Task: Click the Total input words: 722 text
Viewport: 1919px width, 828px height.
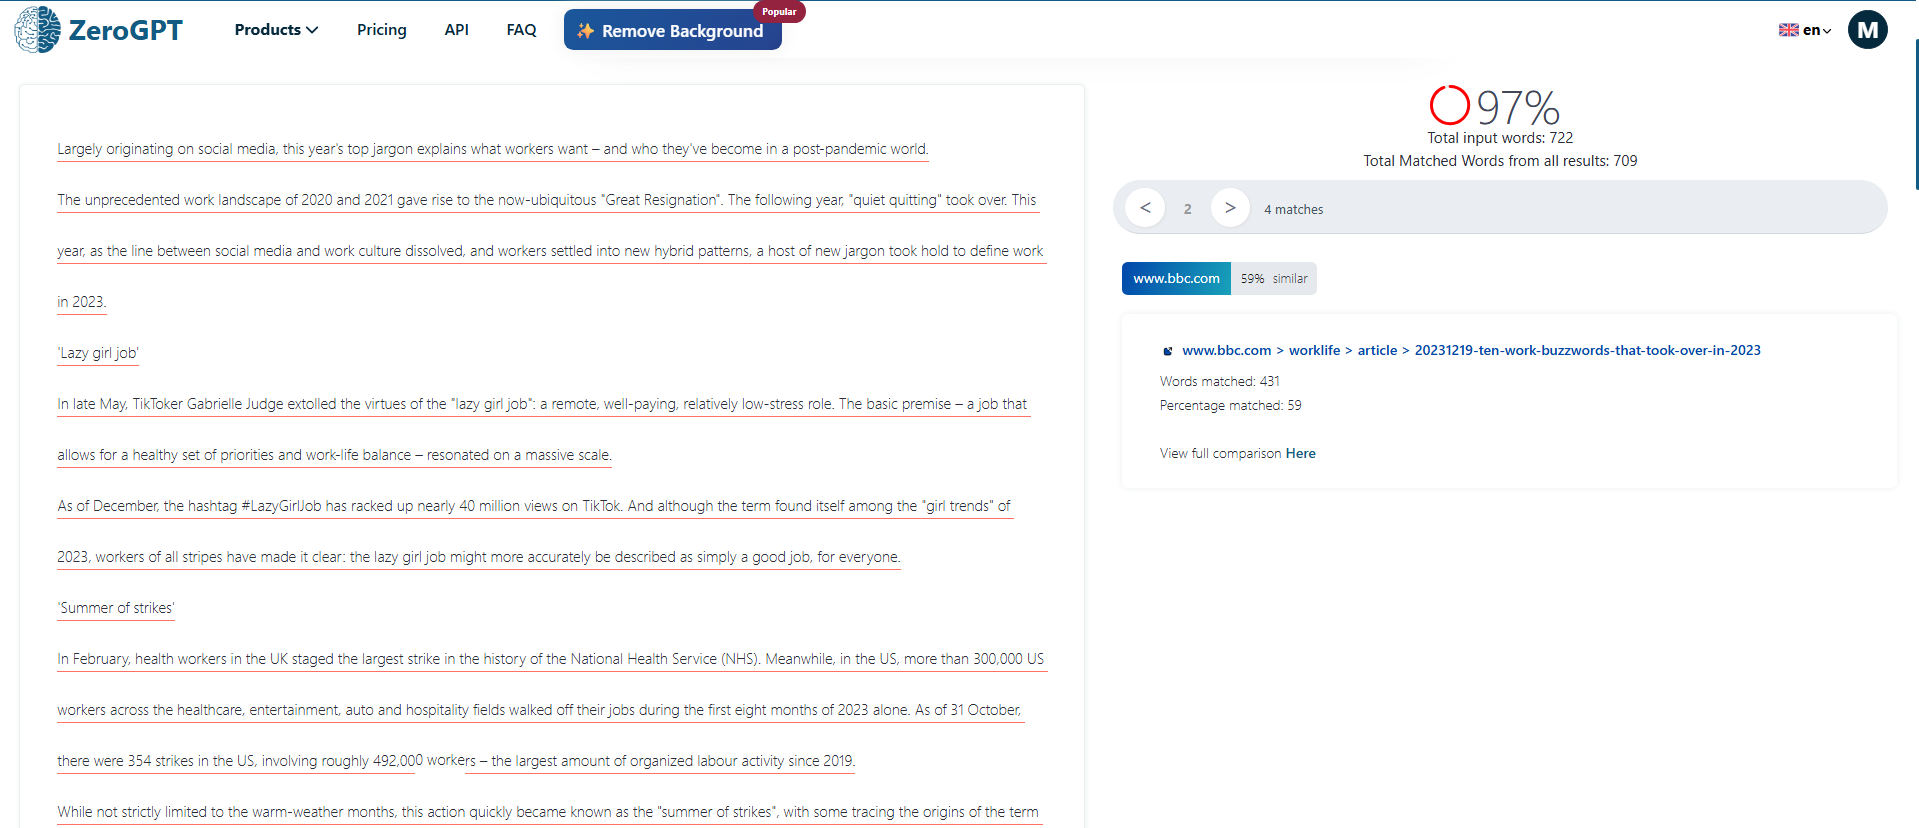Action: [1500, 138]
